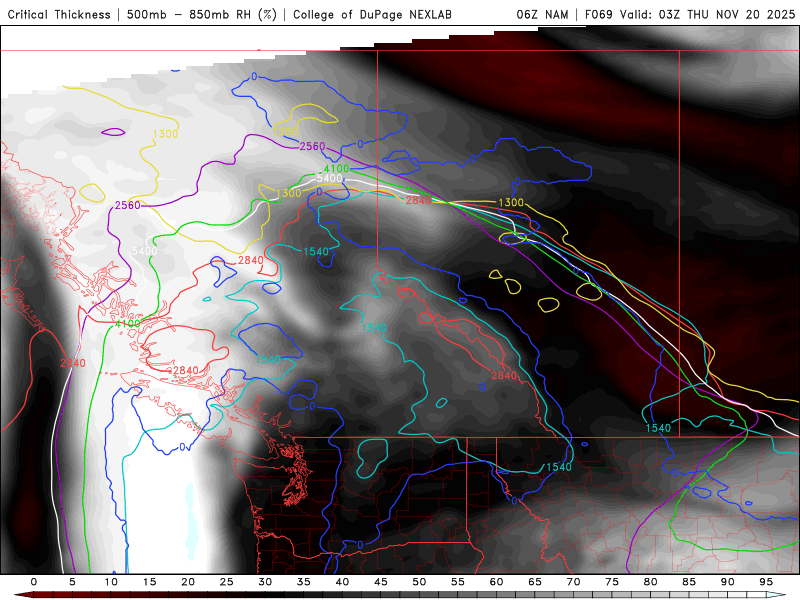Click the color scale label "90"

728,582
